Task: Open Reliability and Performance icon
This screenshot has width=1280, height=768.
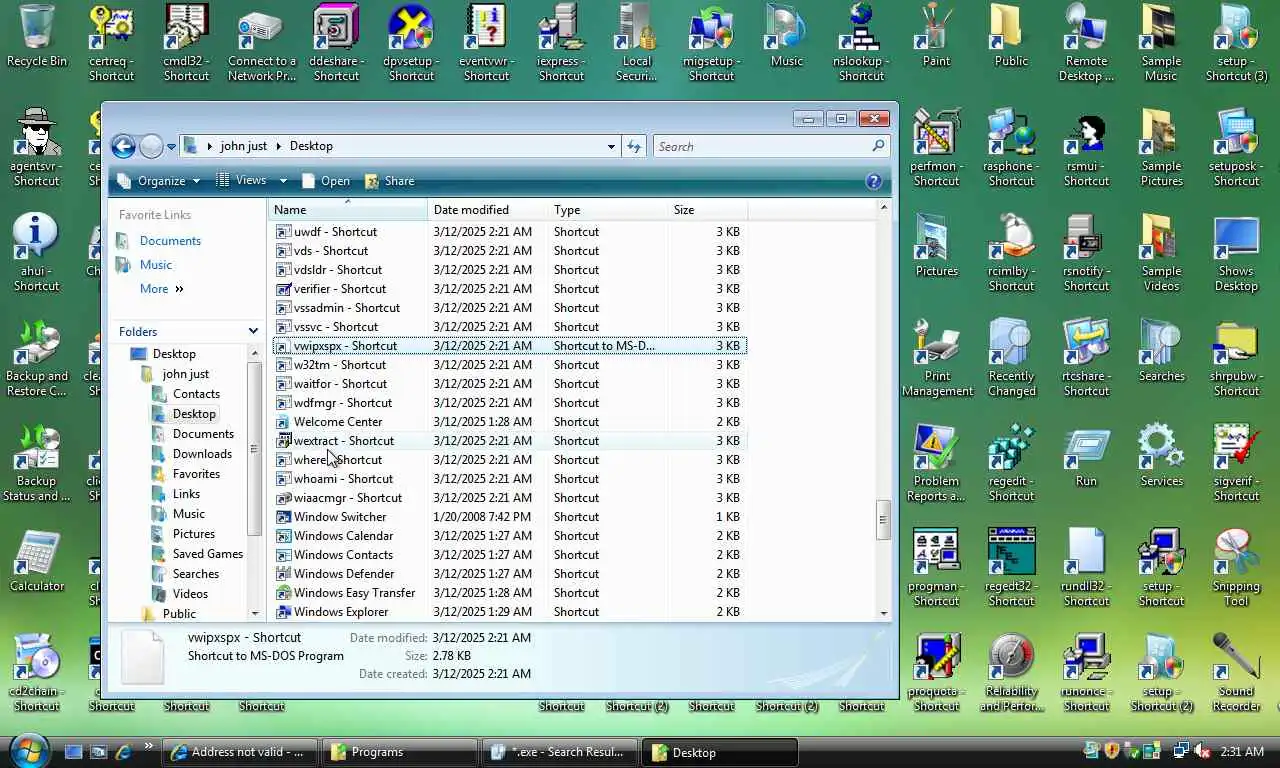Action: (1011, 673)
